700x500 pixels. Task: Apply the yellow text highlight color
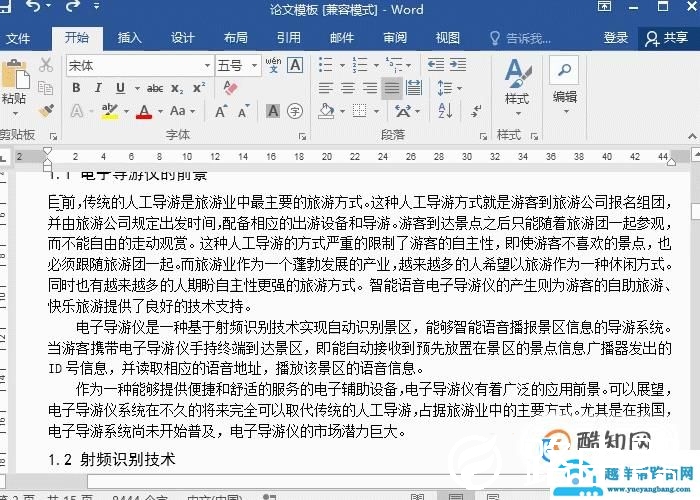click(x=110, y=111)
